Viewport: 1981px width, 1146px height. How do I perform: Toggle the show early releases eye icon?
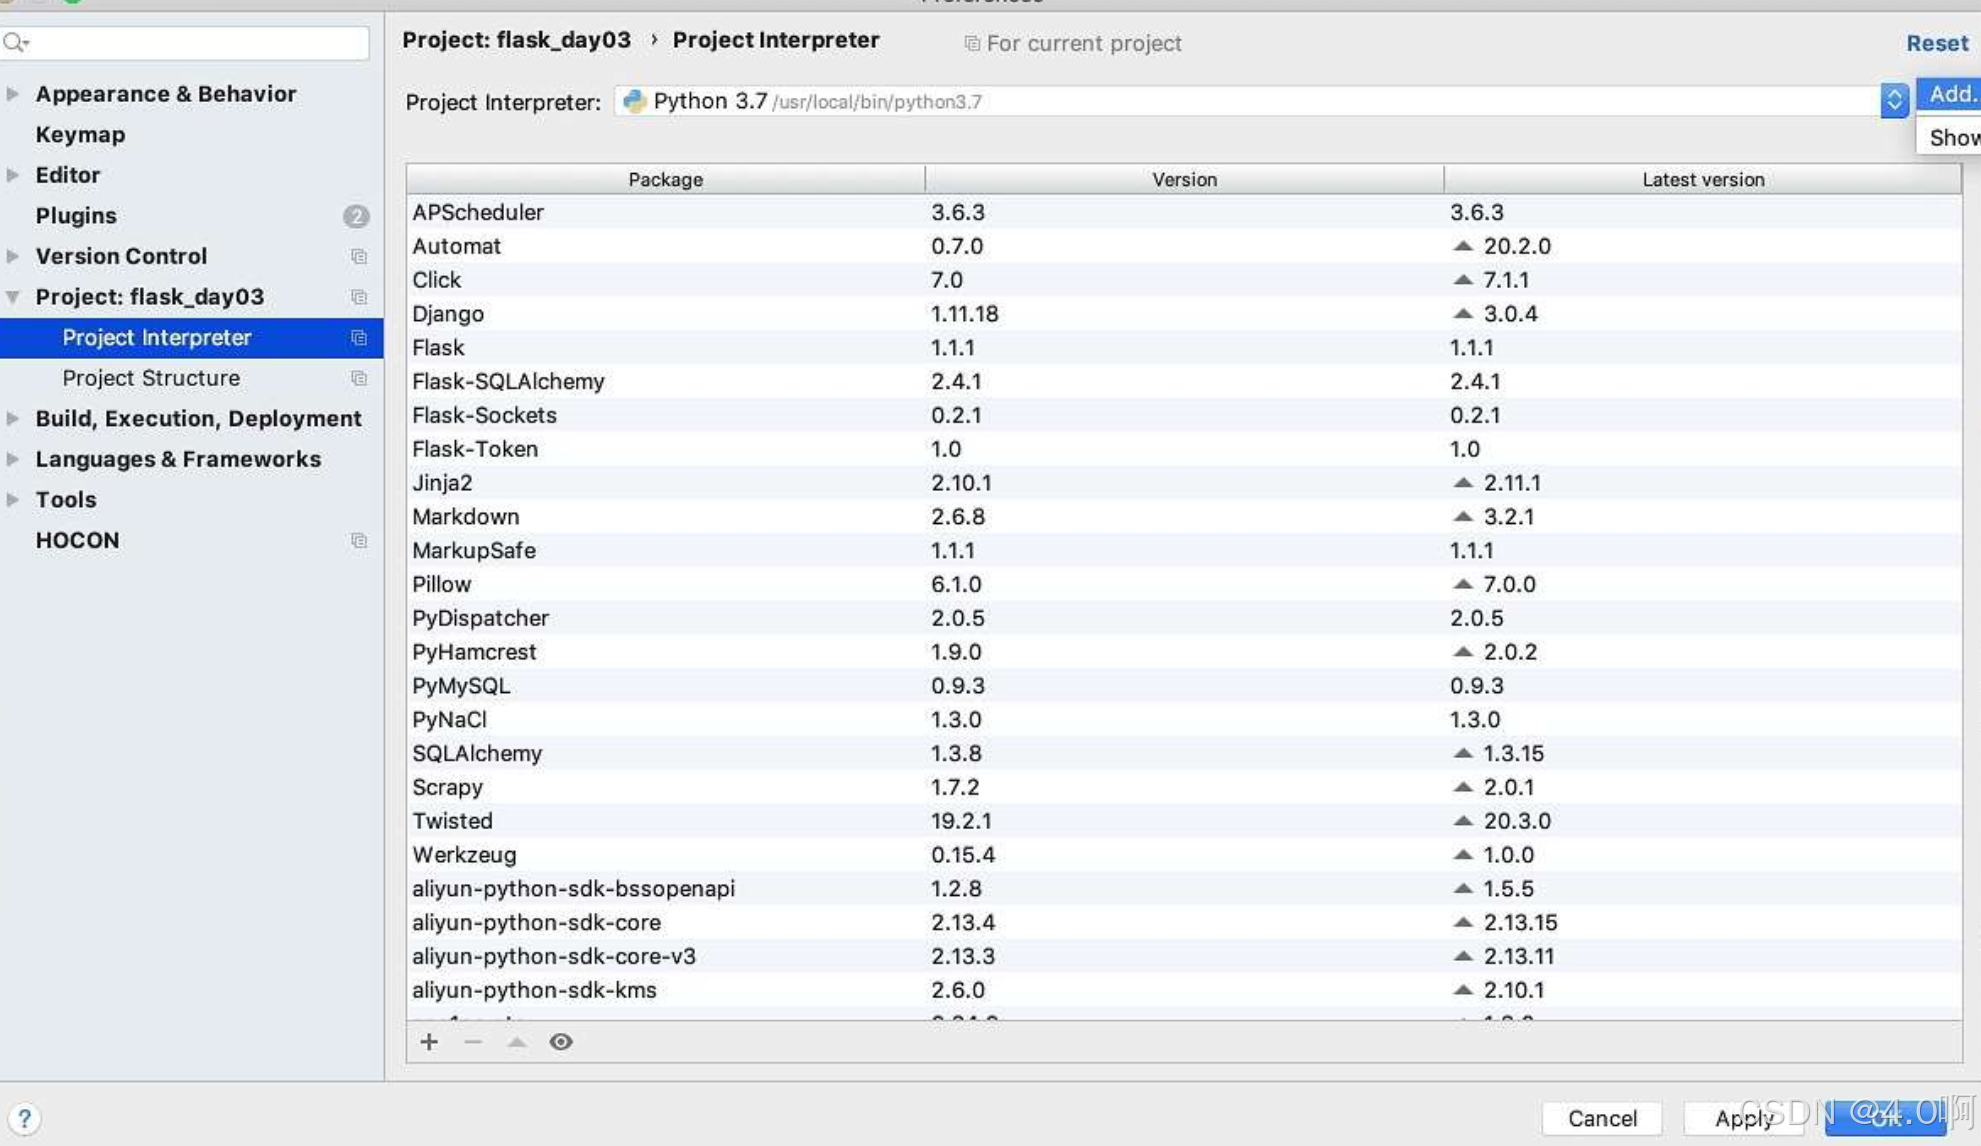tap(561, 1042)
